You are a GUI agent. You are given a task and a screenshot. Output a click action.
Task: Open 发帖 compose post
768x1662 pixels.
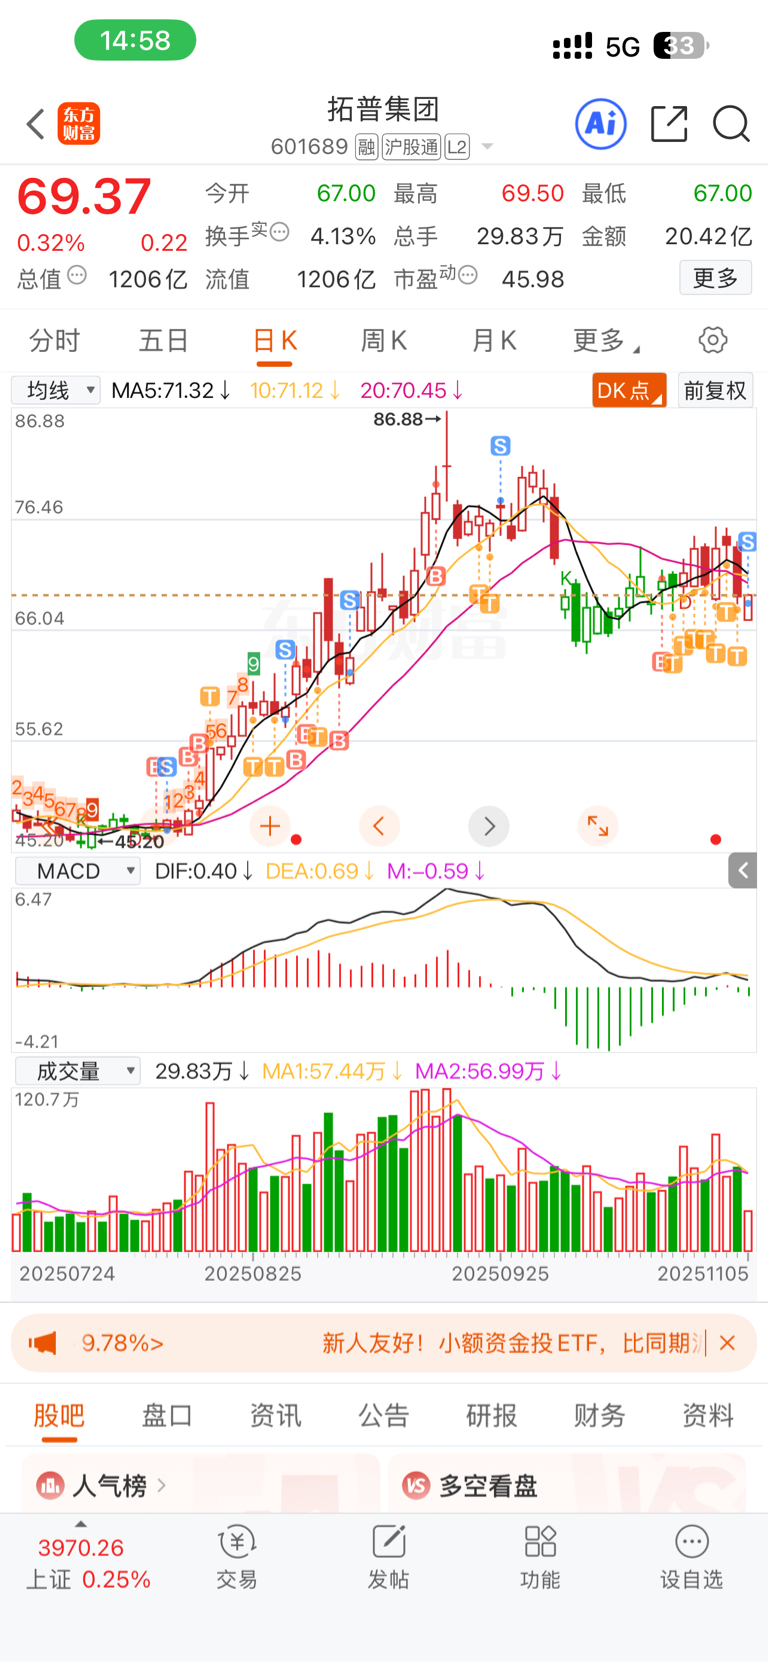point(389,1559)
